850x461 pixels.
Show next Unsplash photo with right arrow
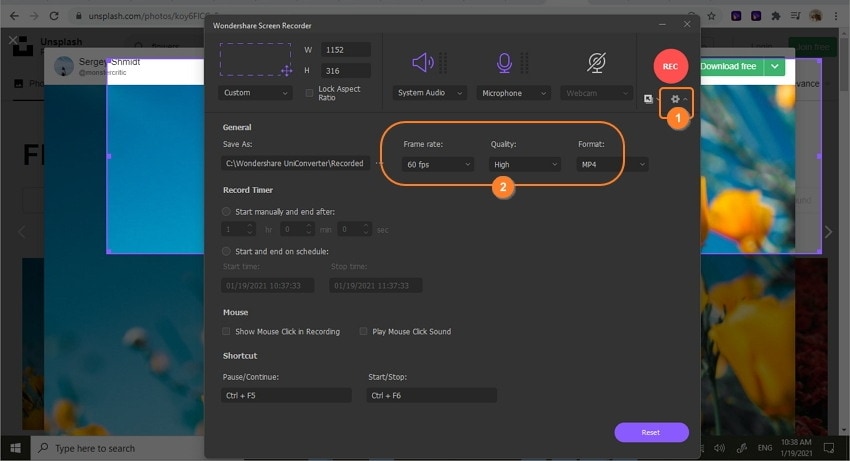828,232
